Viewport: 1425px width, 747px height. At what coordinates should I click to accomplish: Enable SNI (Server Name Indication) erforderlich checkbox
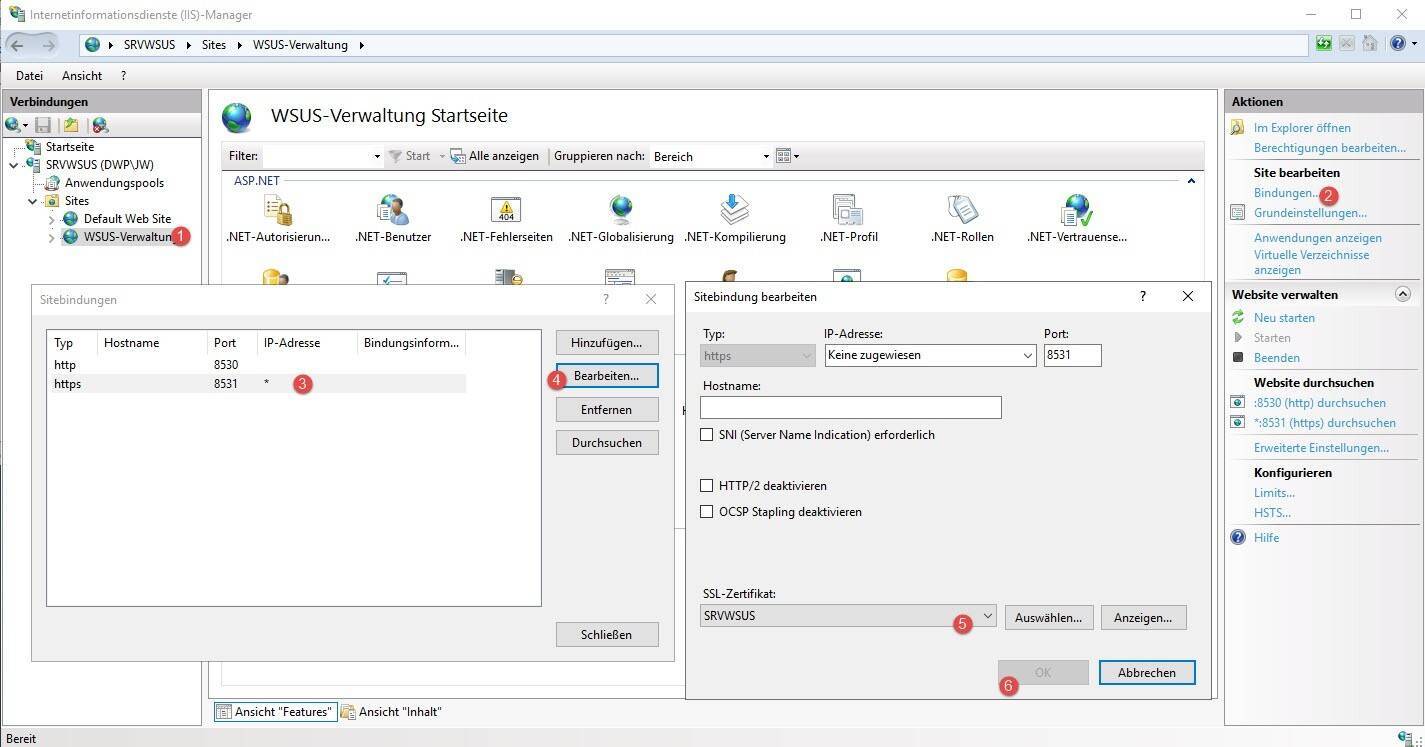[707, 435]
